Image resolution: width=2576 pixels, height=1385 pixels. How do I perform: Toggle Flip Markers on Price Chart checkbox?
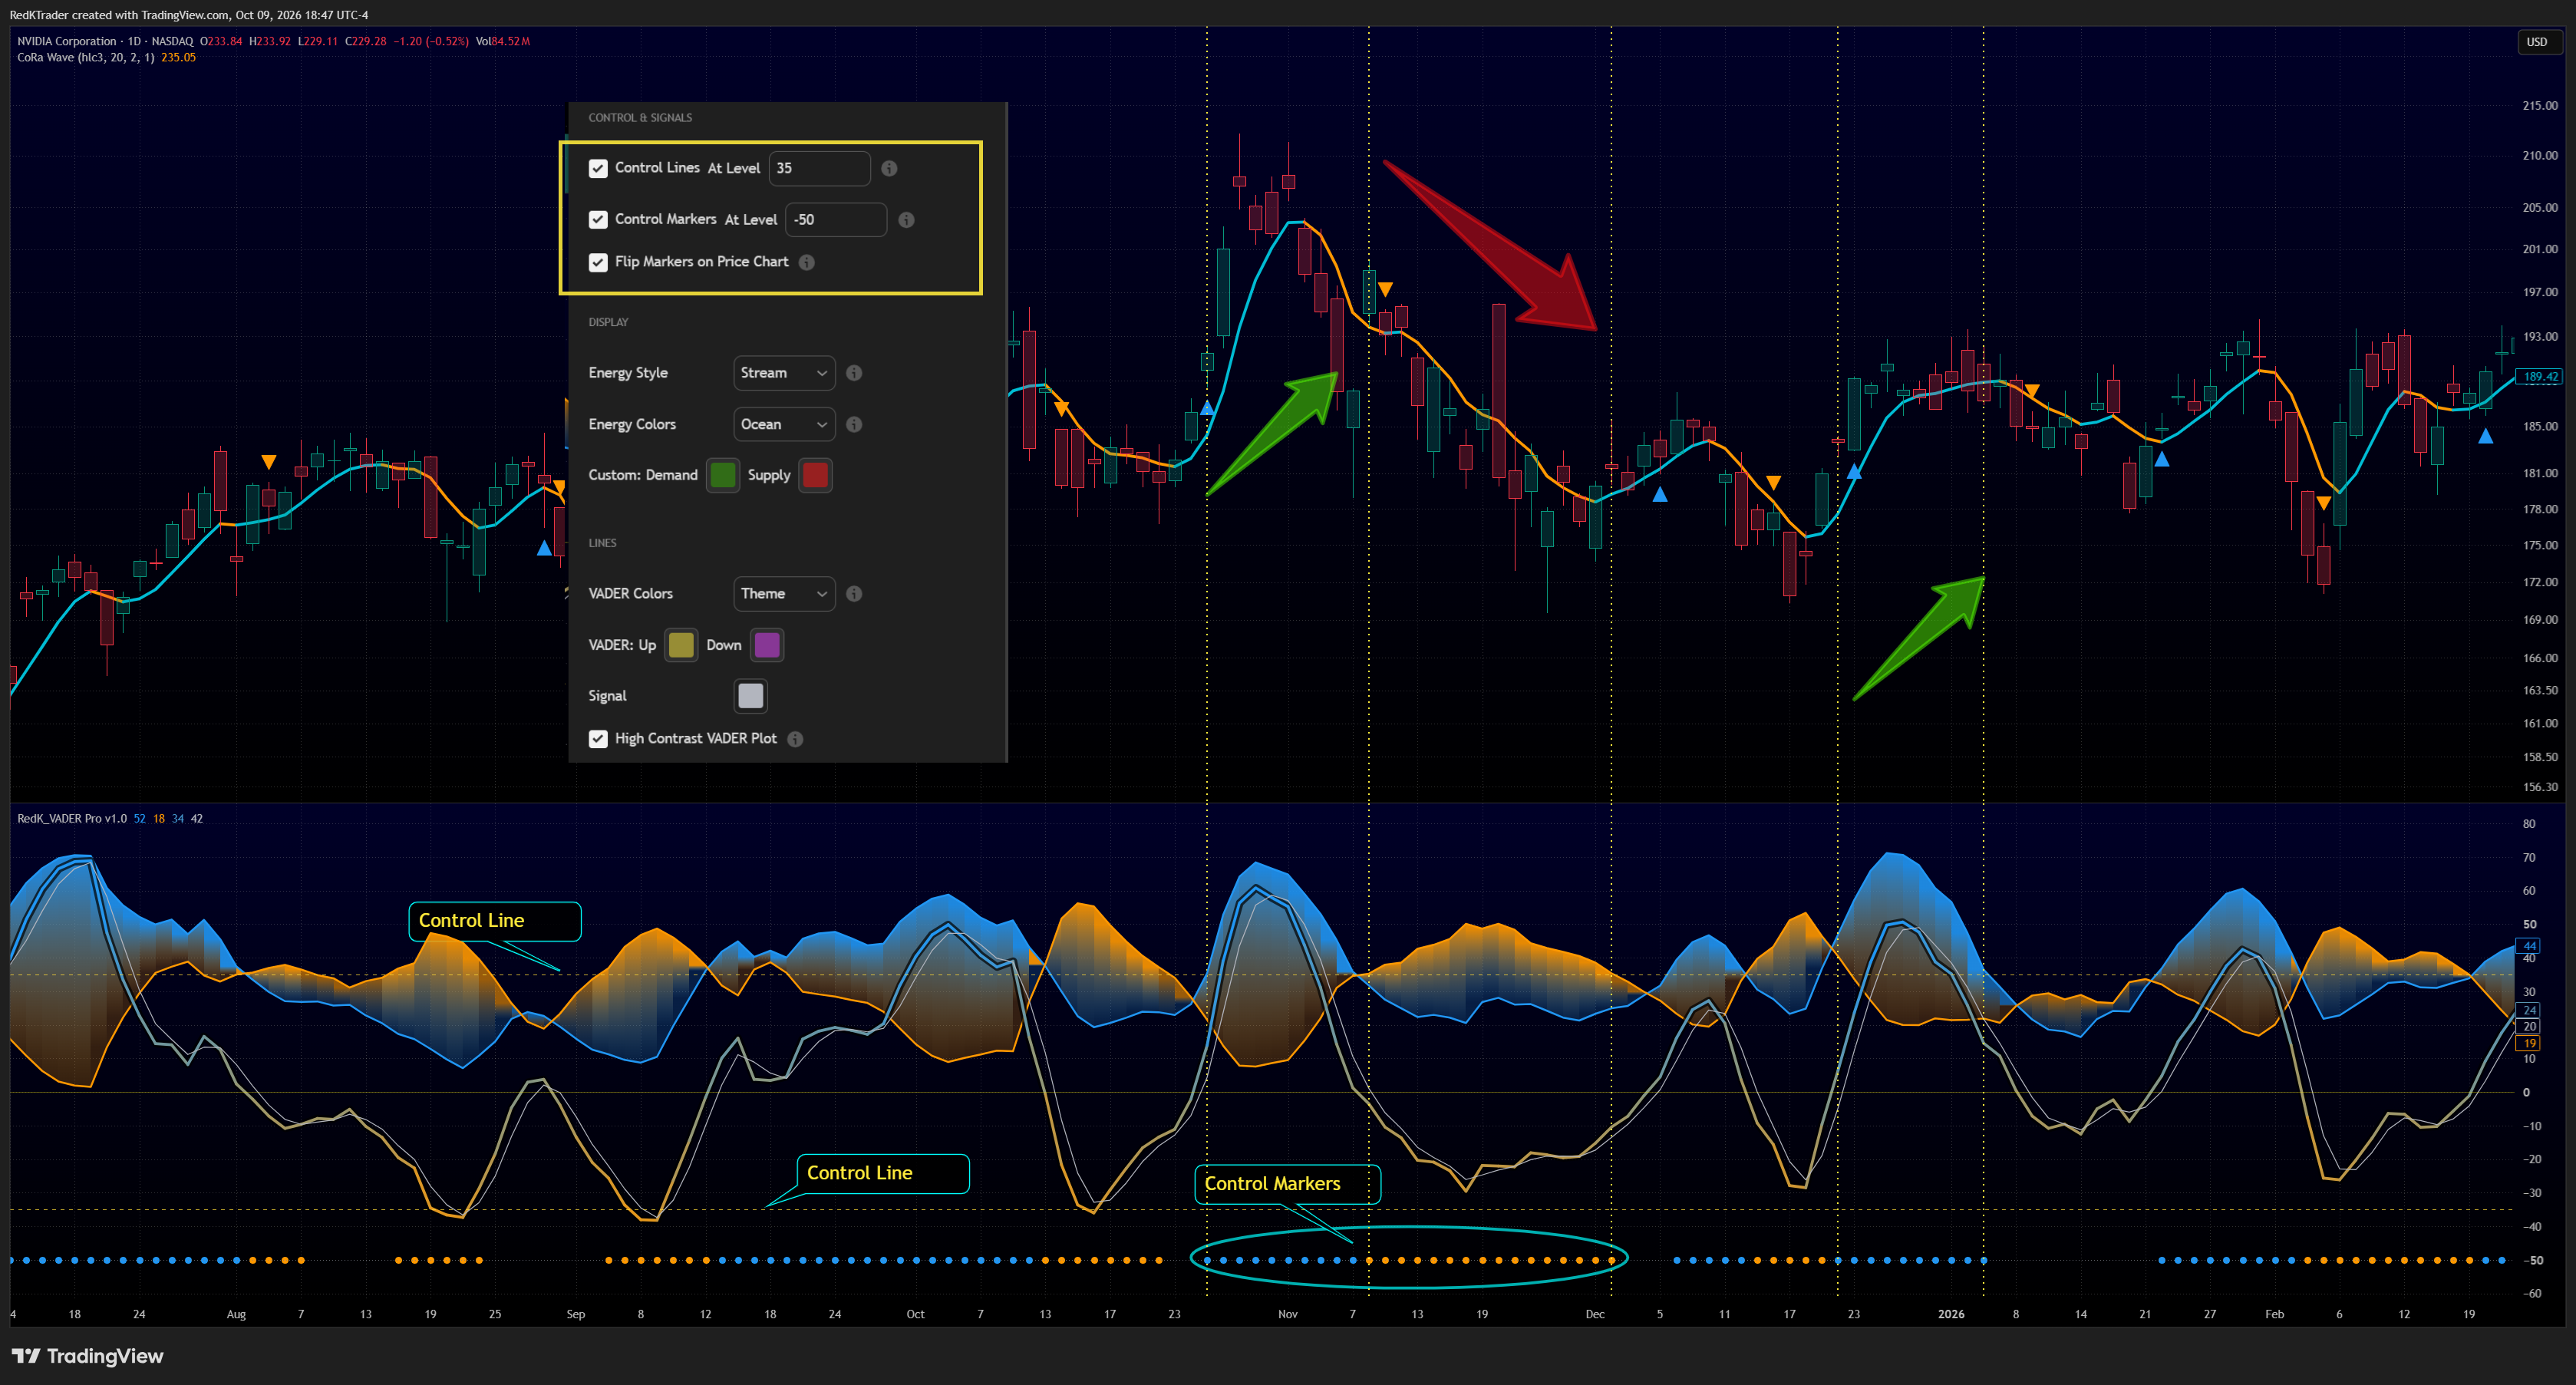[x=598, y=262]
